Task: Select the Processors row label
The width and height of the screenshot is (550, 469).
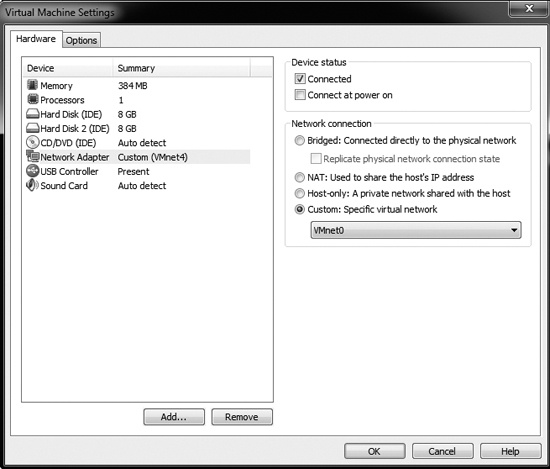Action: click(62, 100)
